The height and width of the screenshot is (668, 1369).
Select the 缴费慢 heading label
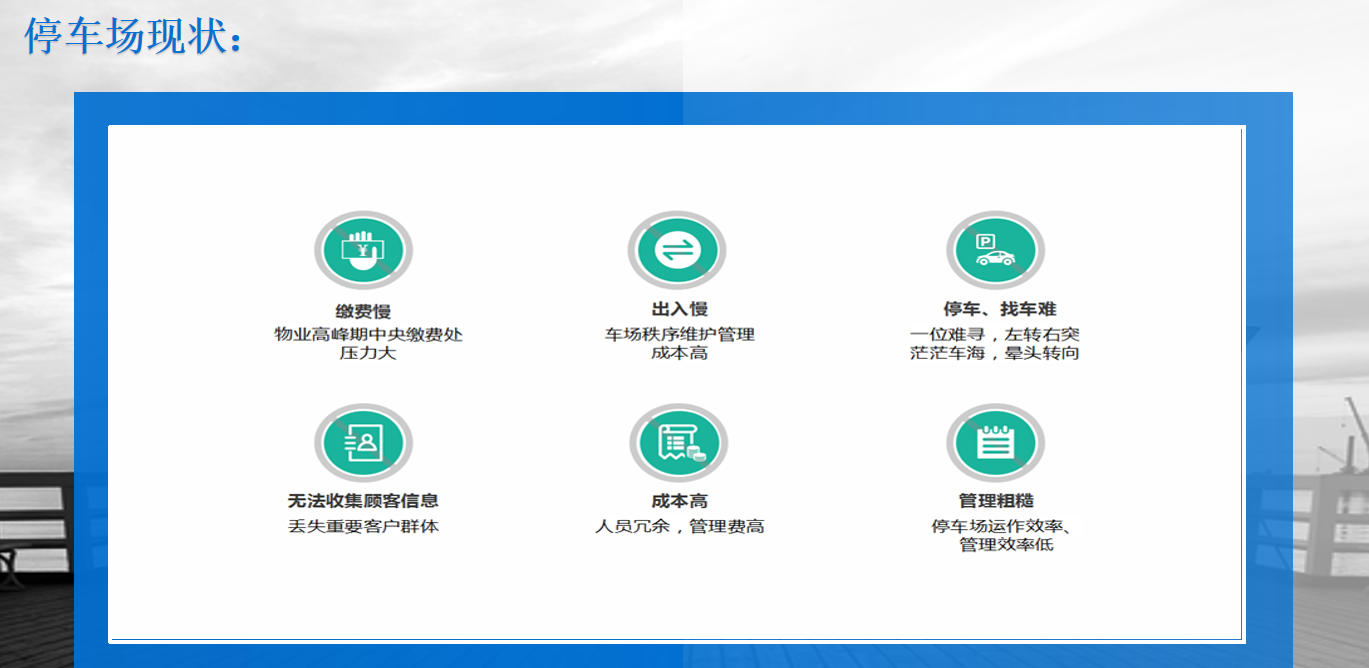click(363, 309)
